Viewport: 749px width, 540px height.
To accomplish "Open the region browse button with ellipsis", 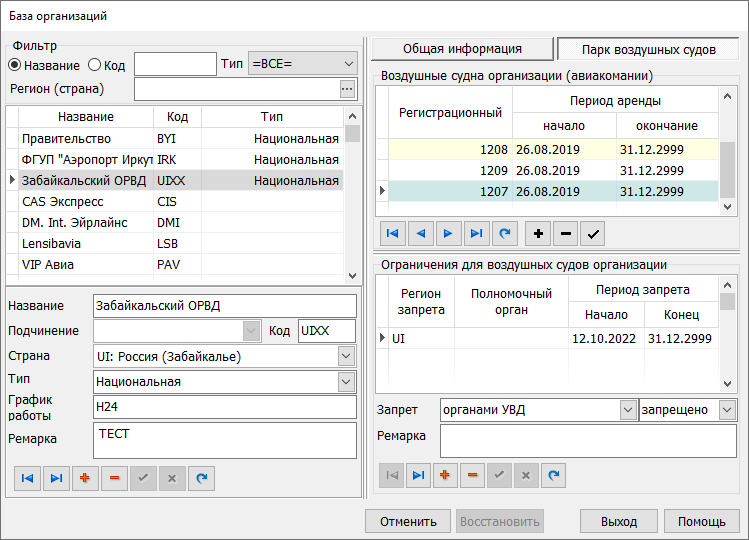I will (x=347, y=90).
